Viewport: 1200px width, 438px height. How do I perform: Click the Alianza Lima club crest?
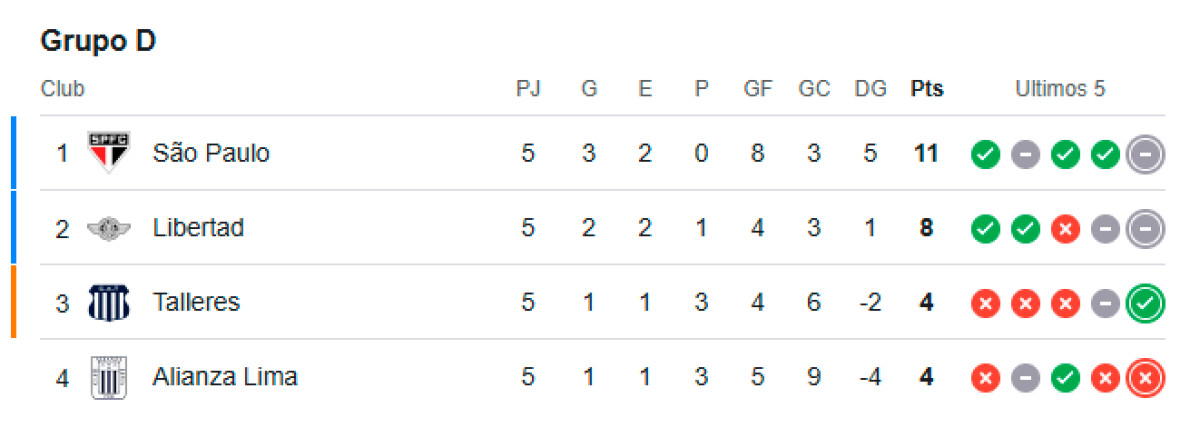(x=108, y=377)
